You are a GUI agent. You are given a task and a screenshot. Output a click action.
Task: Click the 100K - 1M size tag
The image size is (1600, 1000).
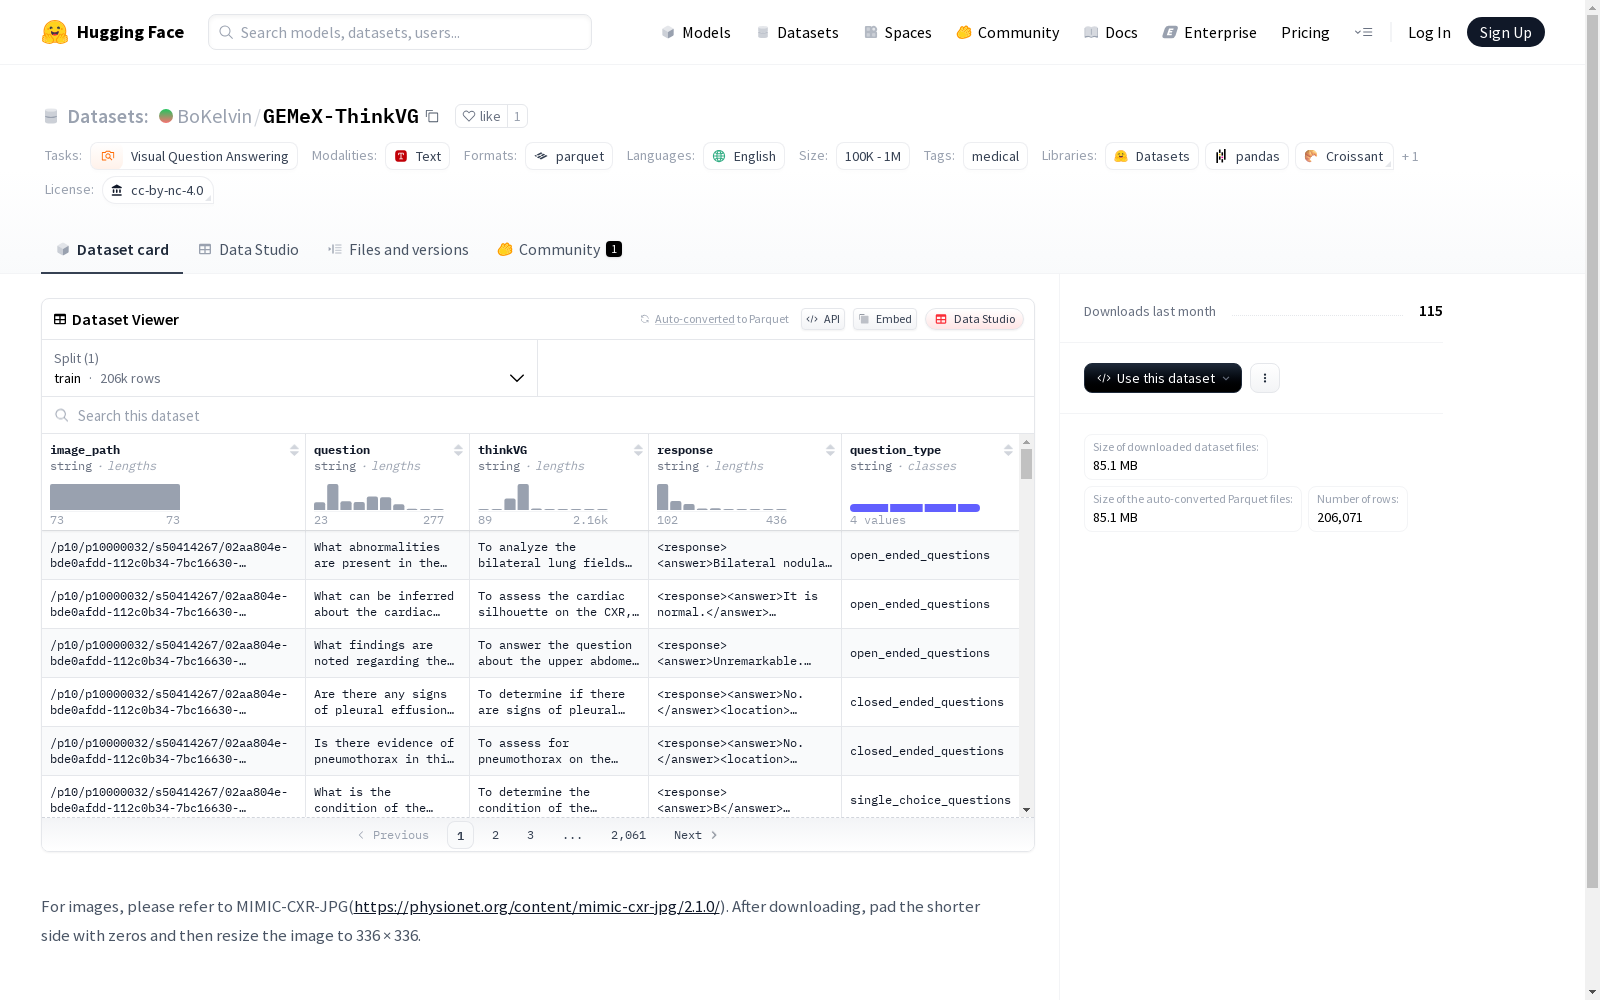tap(872, 156)
